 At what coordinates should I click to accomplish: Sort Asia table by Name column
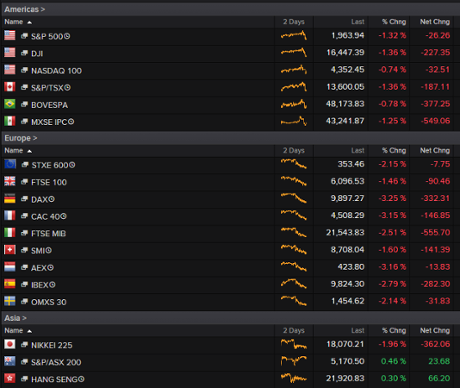(18, 331)
